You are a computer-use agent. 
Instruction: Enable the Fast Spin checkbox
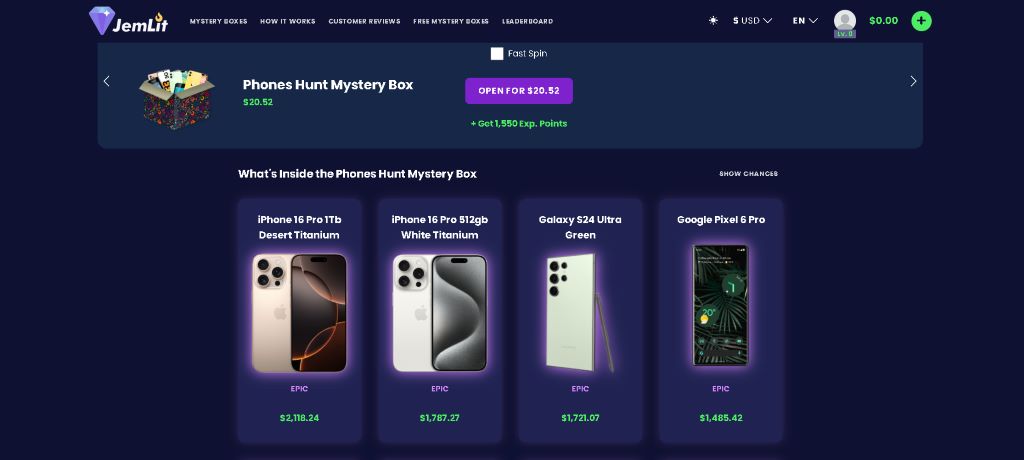[497, 54]
